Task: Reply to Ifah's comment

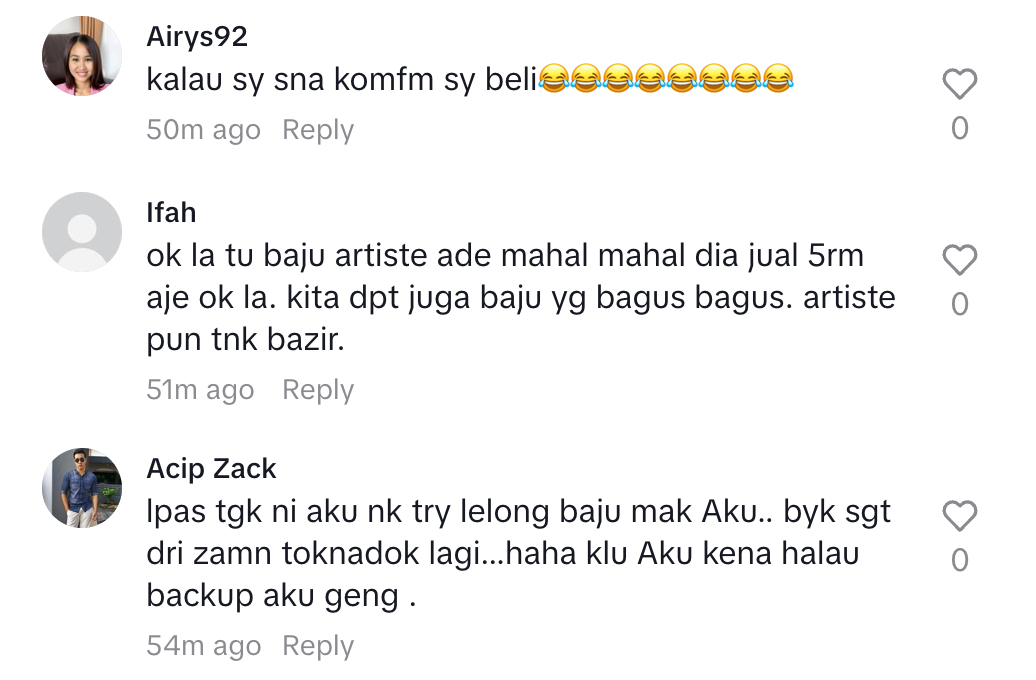Action: [x=318, y=390]
